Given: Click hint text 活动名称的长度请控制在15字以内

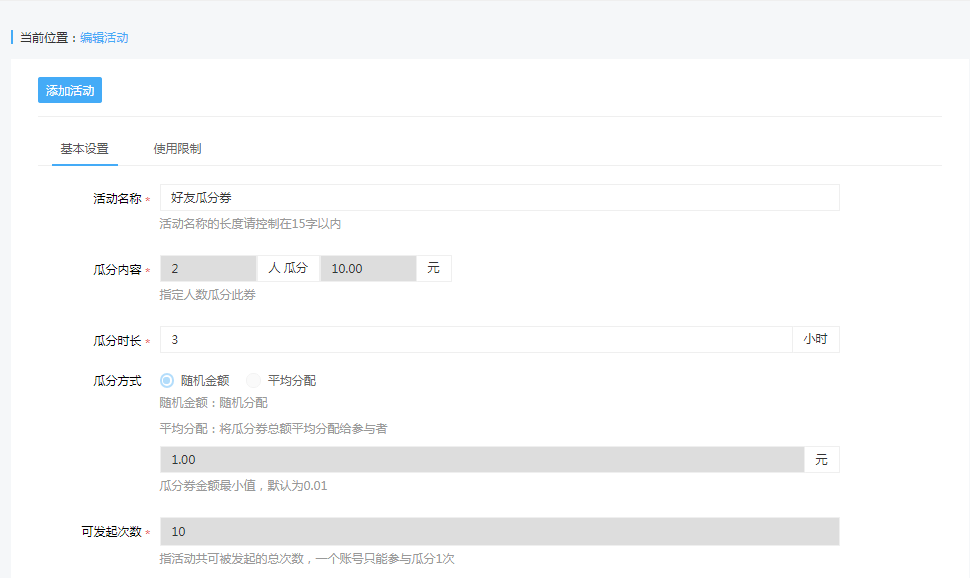Looking at the screenshot, I should click(x=250, y=224).
